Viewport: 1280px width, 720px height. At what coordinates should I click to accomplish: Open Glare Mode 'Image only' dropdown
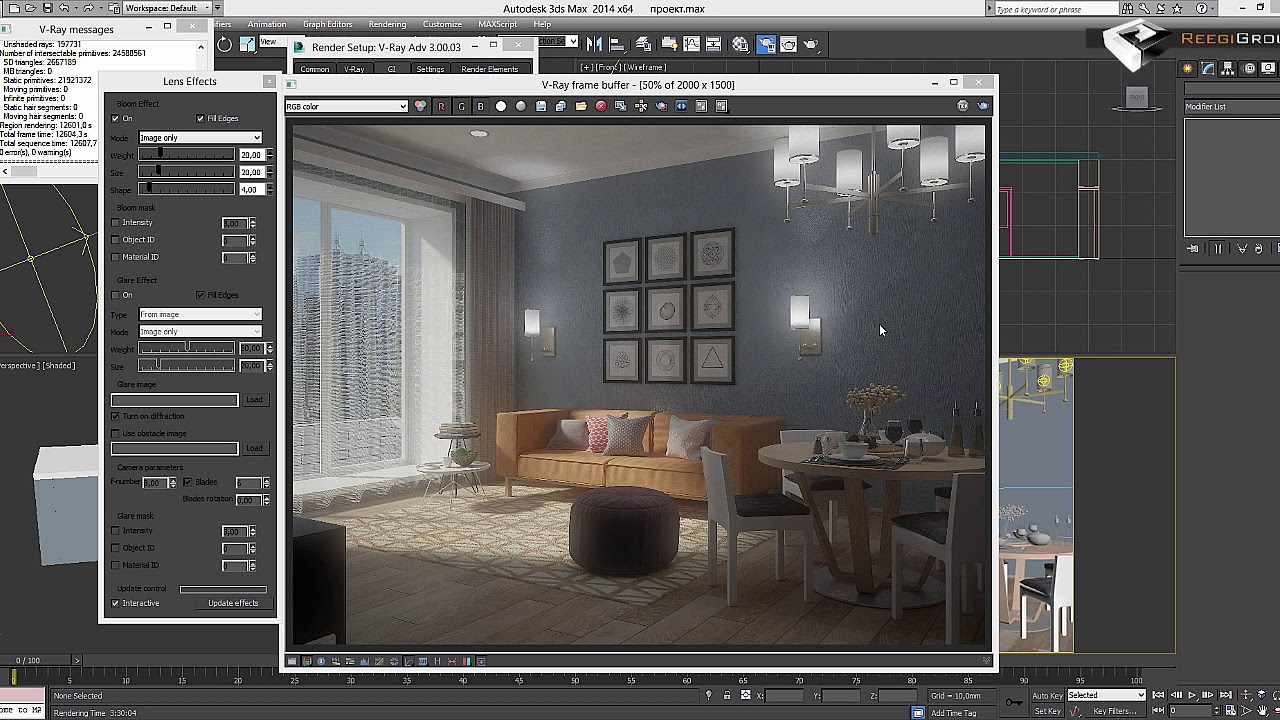pyautogui.click(x=200, y=331)
